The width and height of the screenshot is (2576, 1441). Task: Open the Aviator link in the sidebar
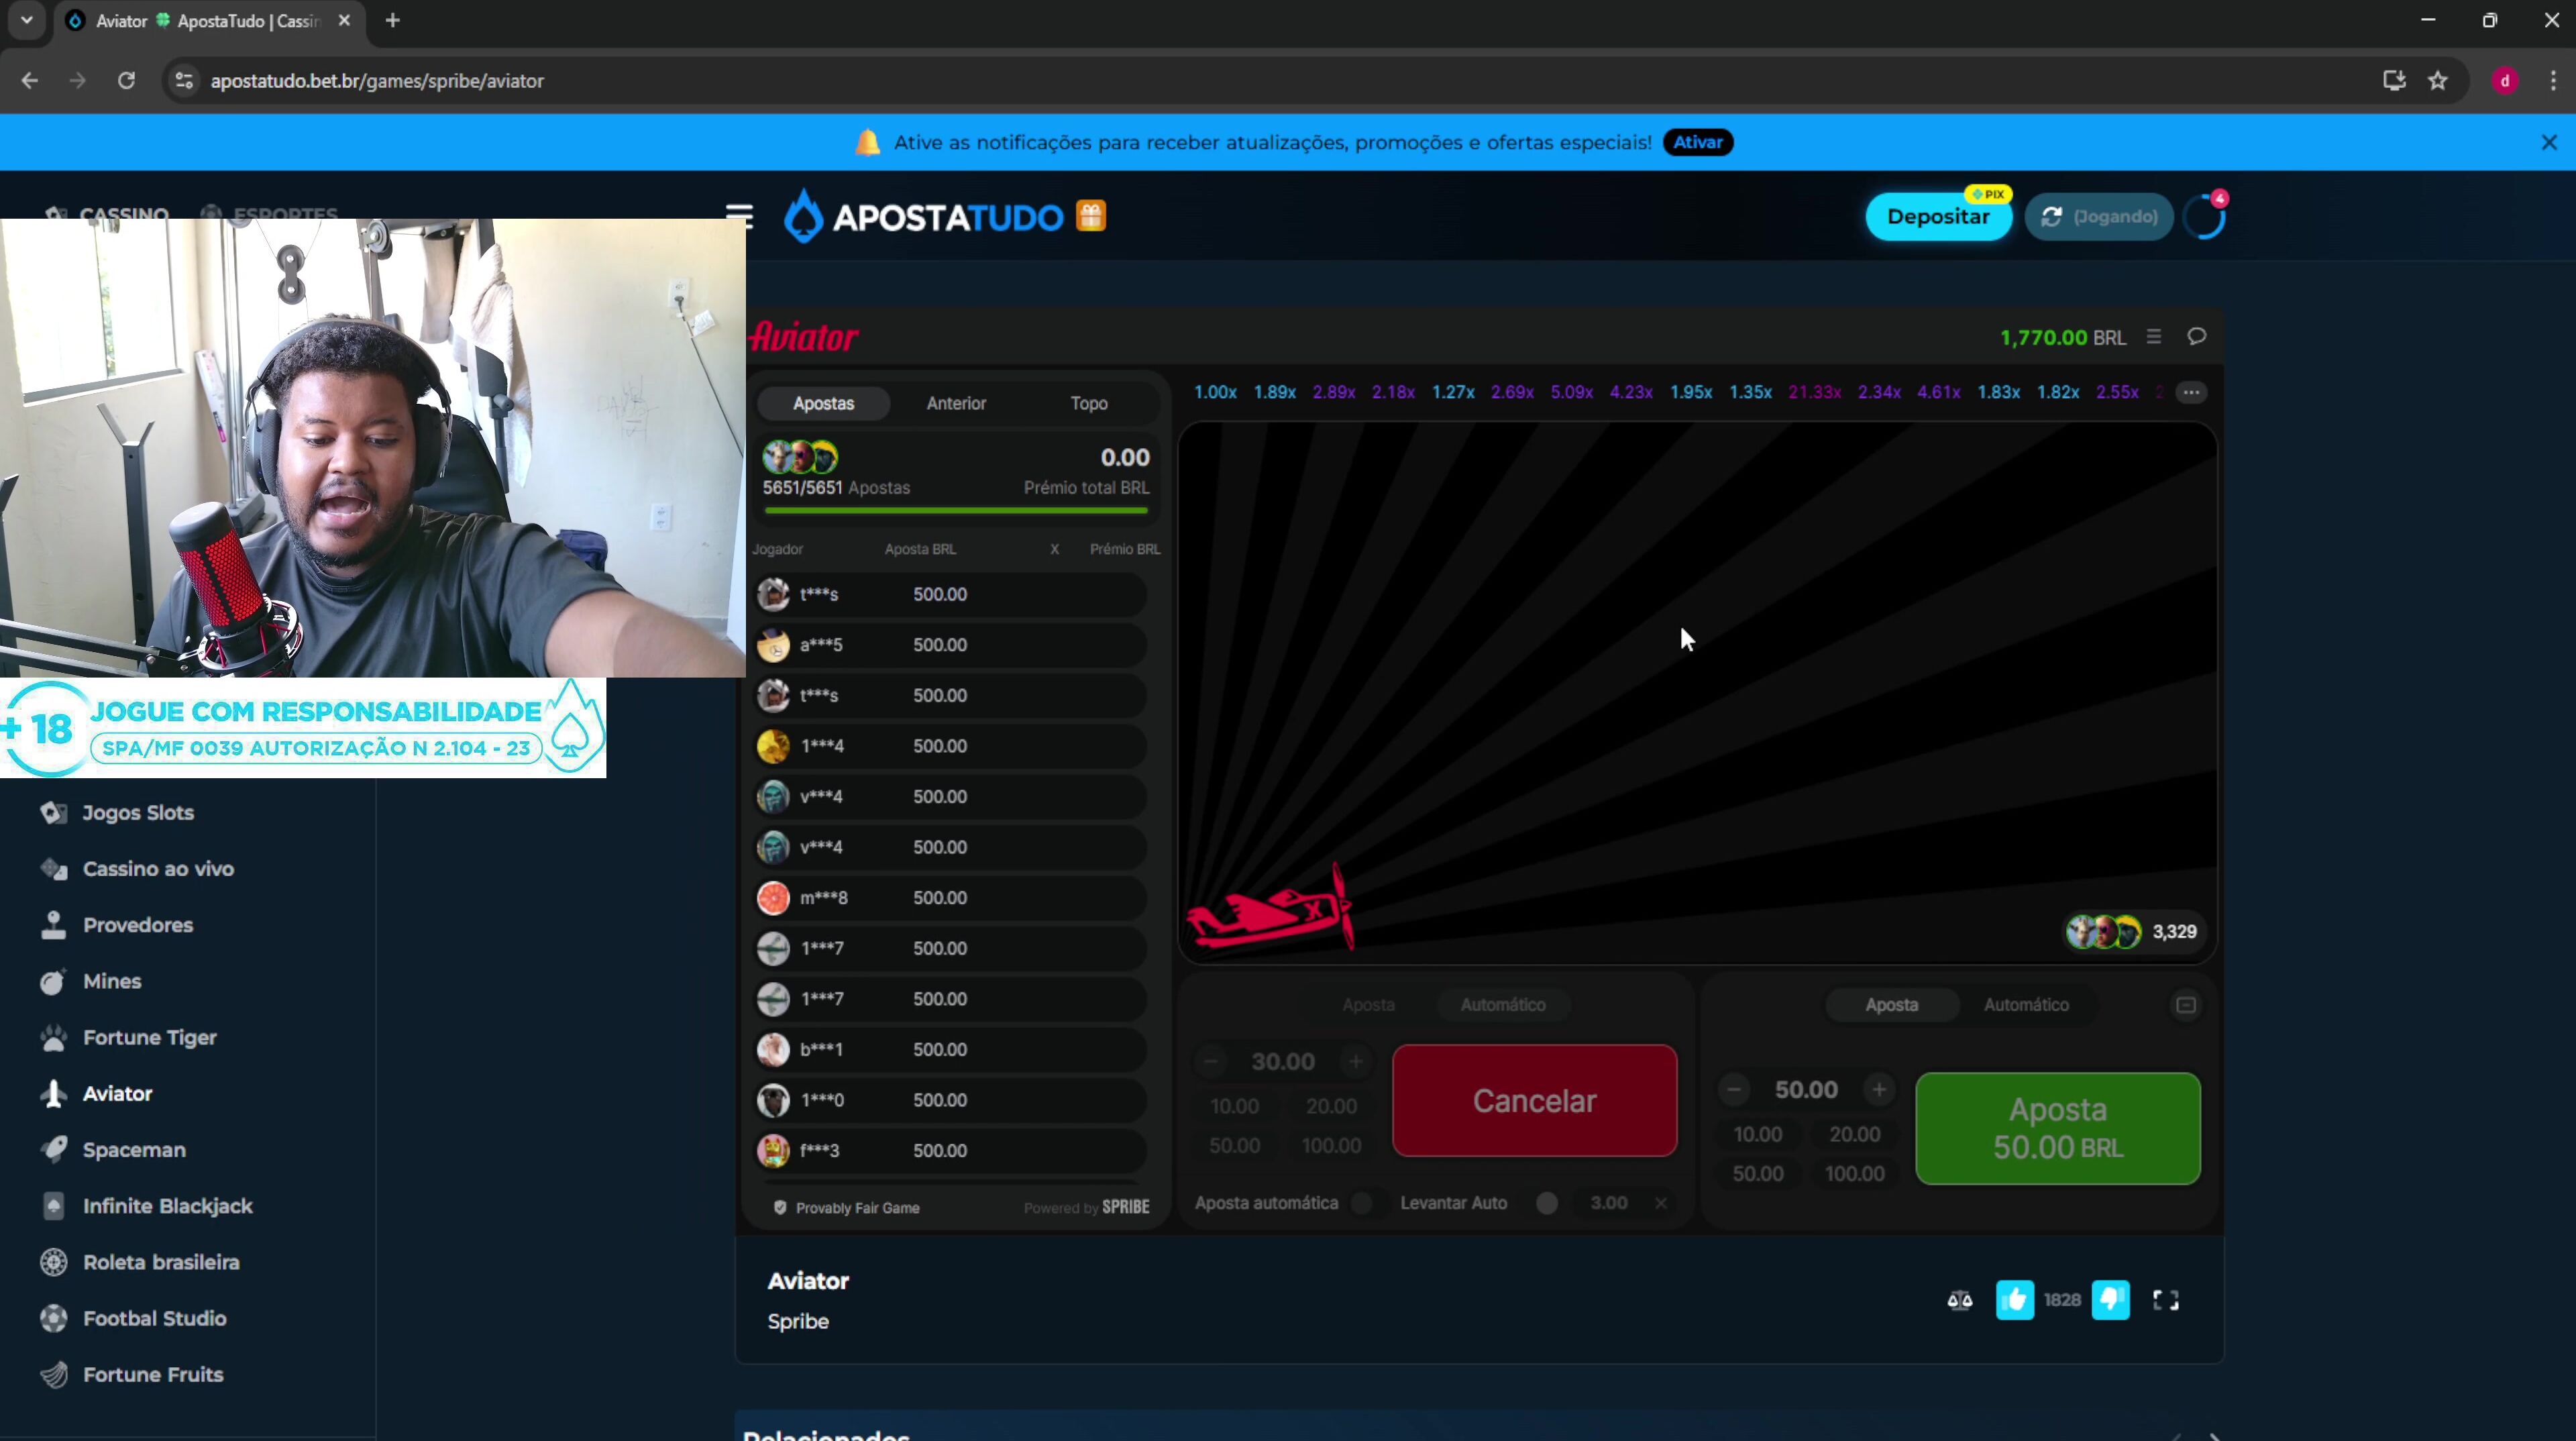tap(117, 1093)
